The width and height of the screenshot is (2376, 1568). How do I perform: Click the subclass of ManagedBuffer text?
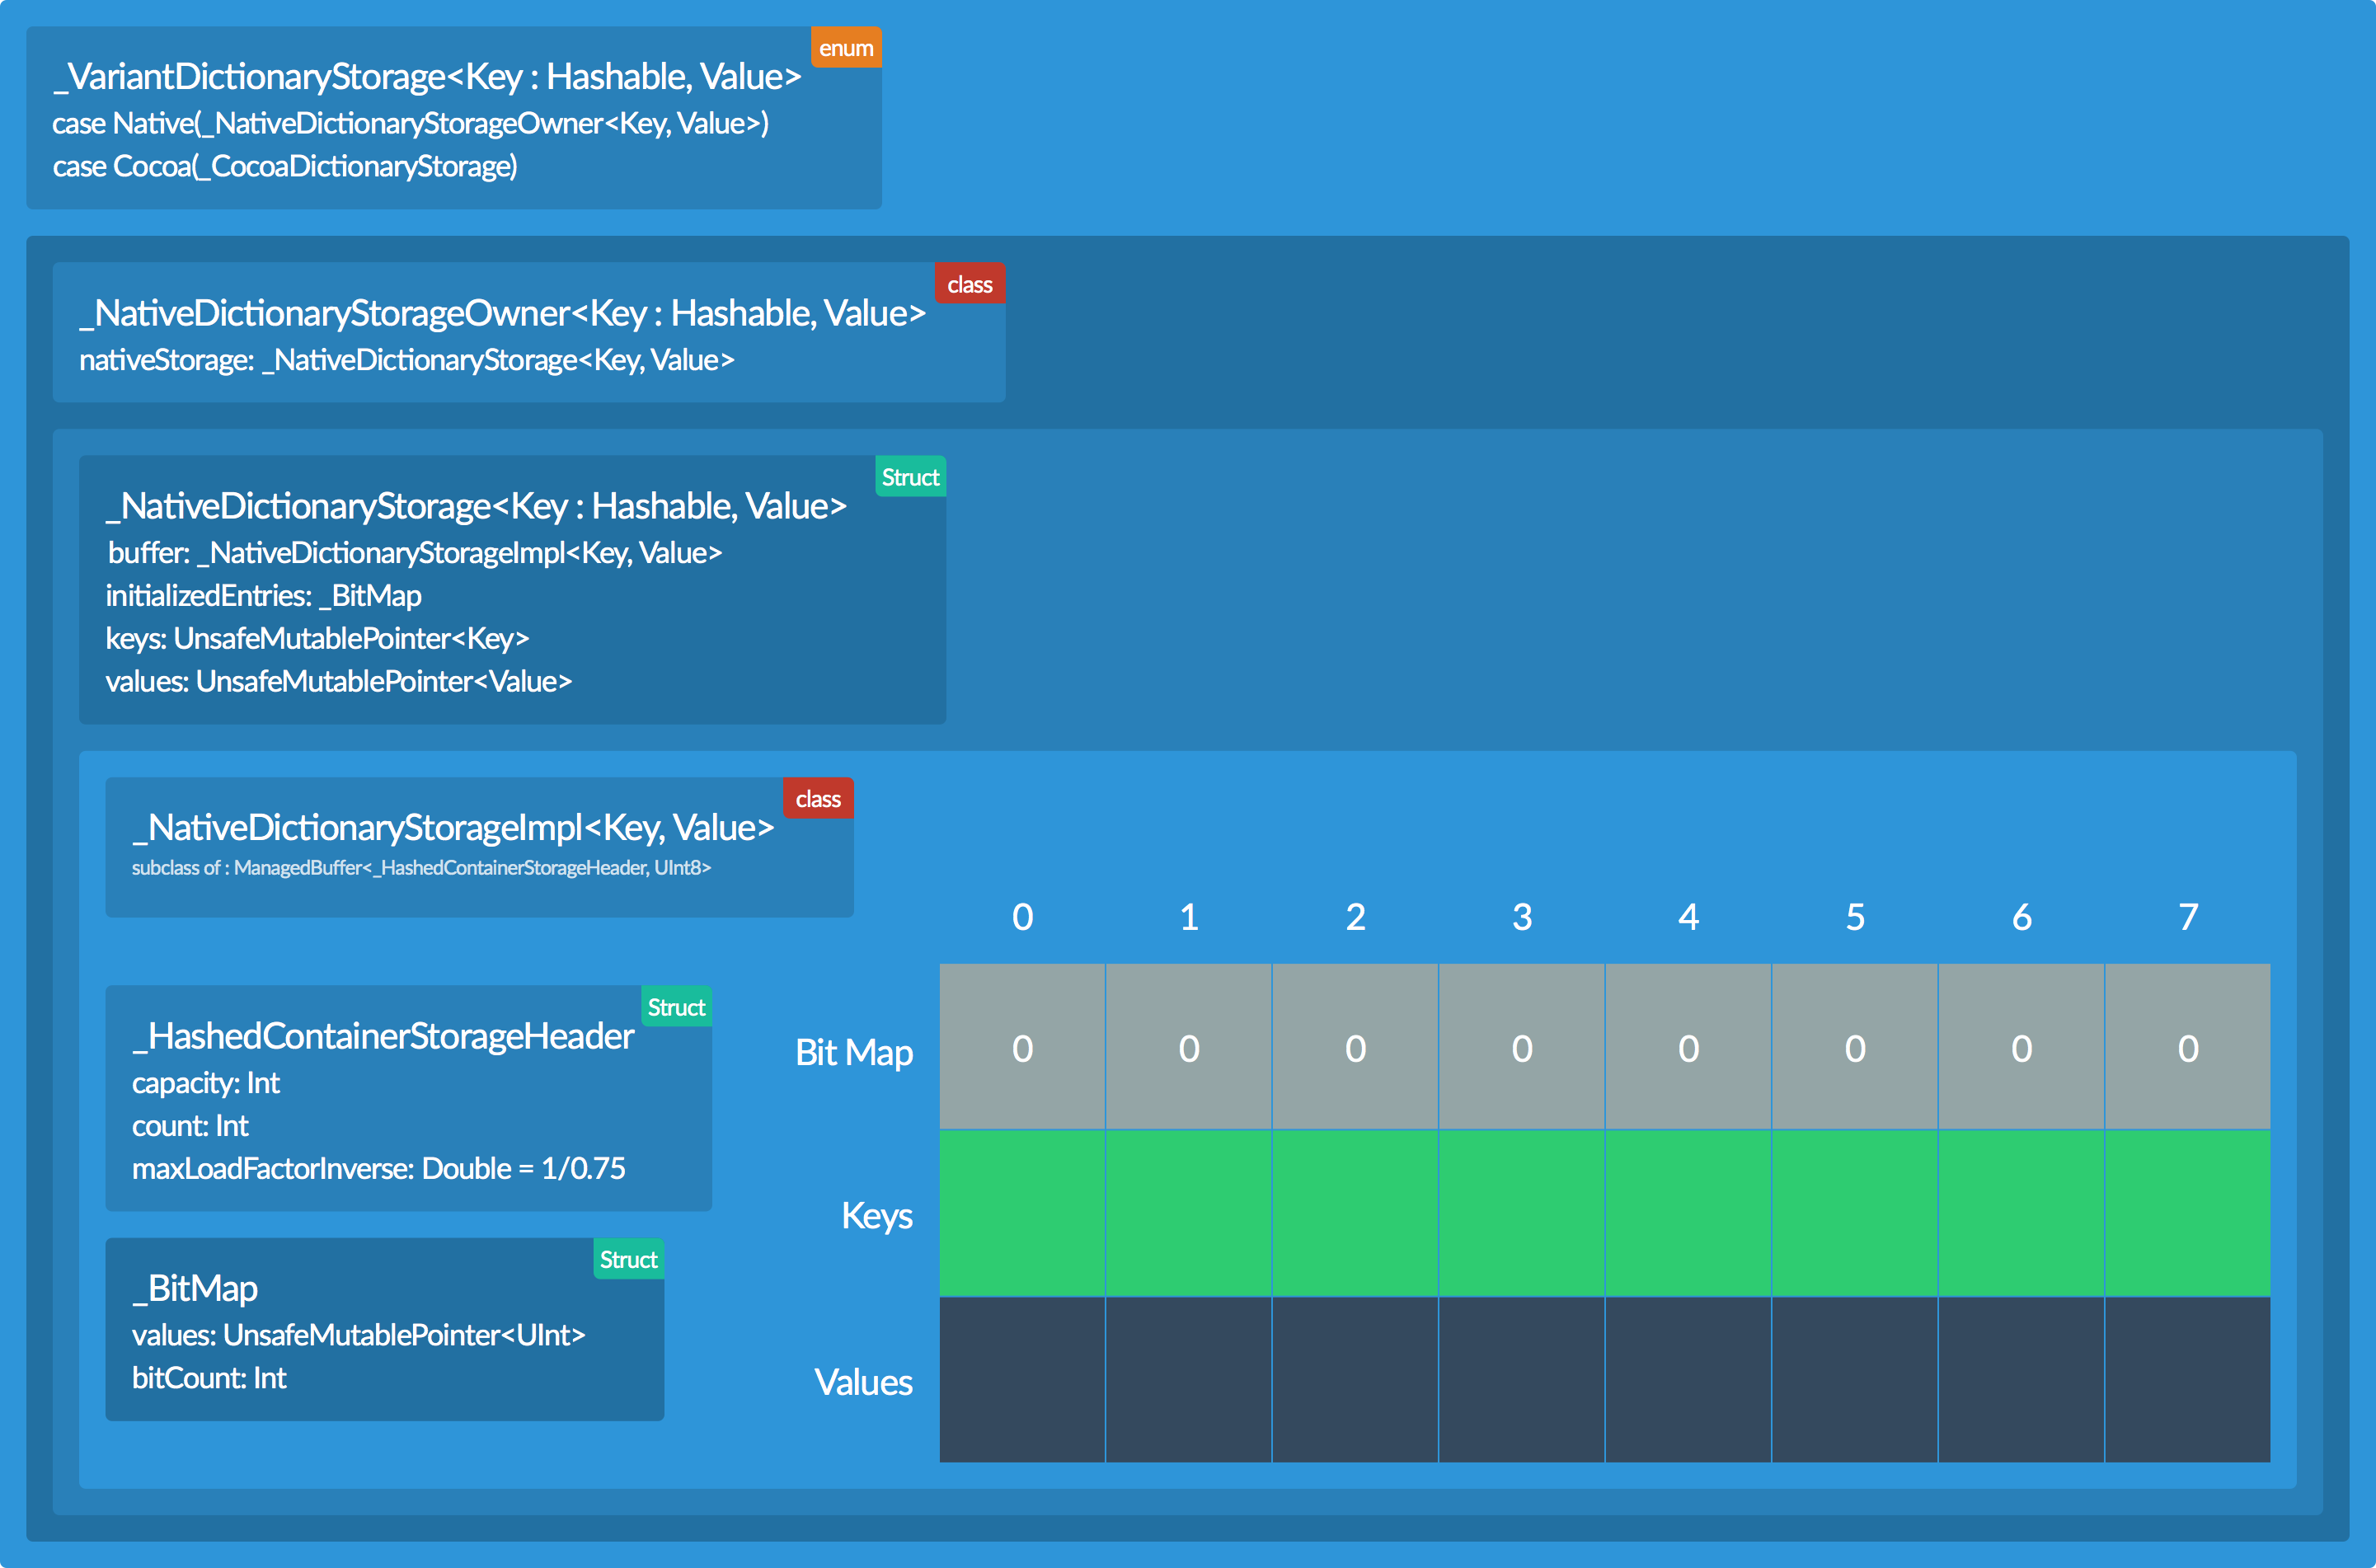point(421,868)
